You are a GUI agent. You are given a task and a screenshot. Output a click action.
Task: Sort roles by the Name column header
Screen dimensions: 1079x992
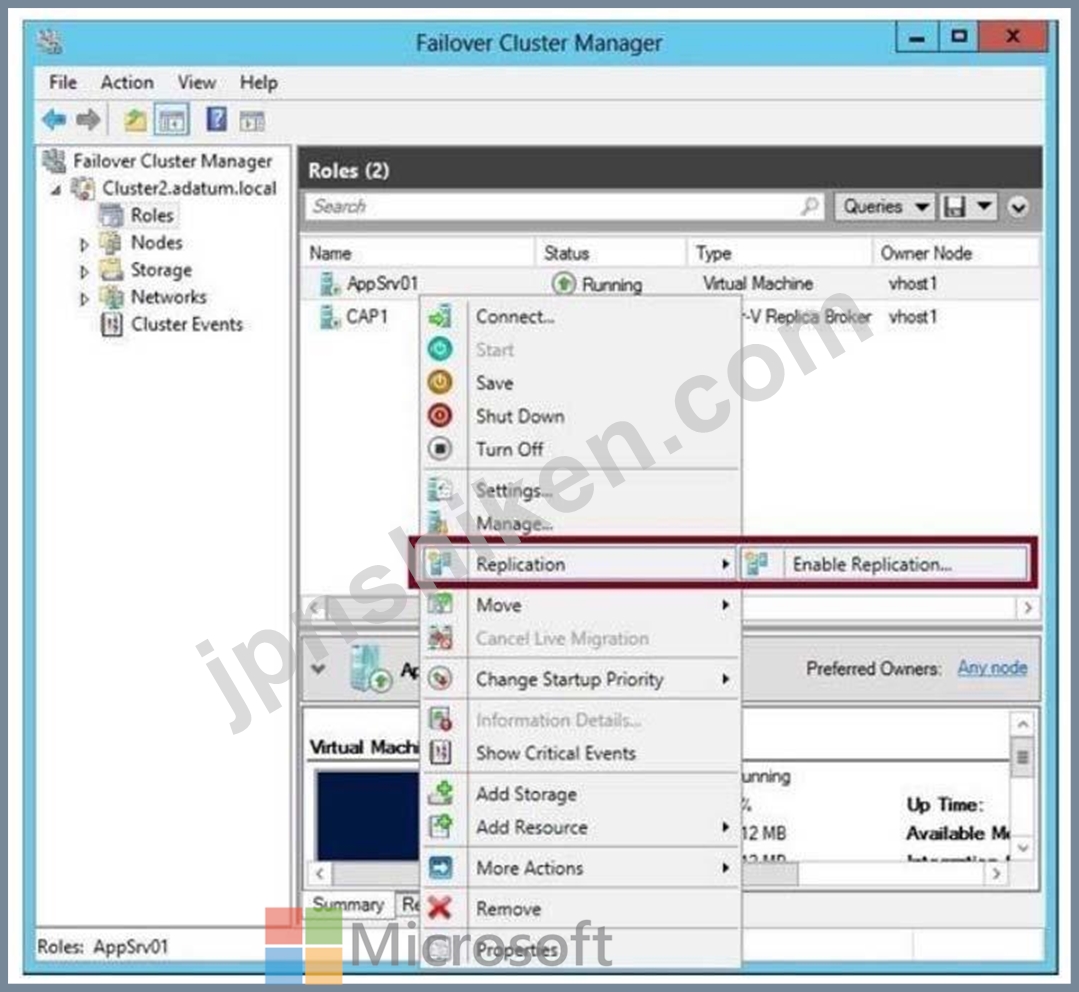pos(418,253)
